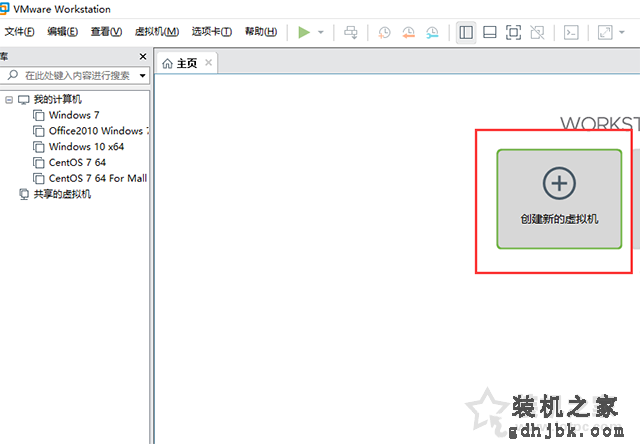The image size is (640, 444).
Task: Open the 查看(V) menu
Action: pyautogui.click(x=106, y=31)
